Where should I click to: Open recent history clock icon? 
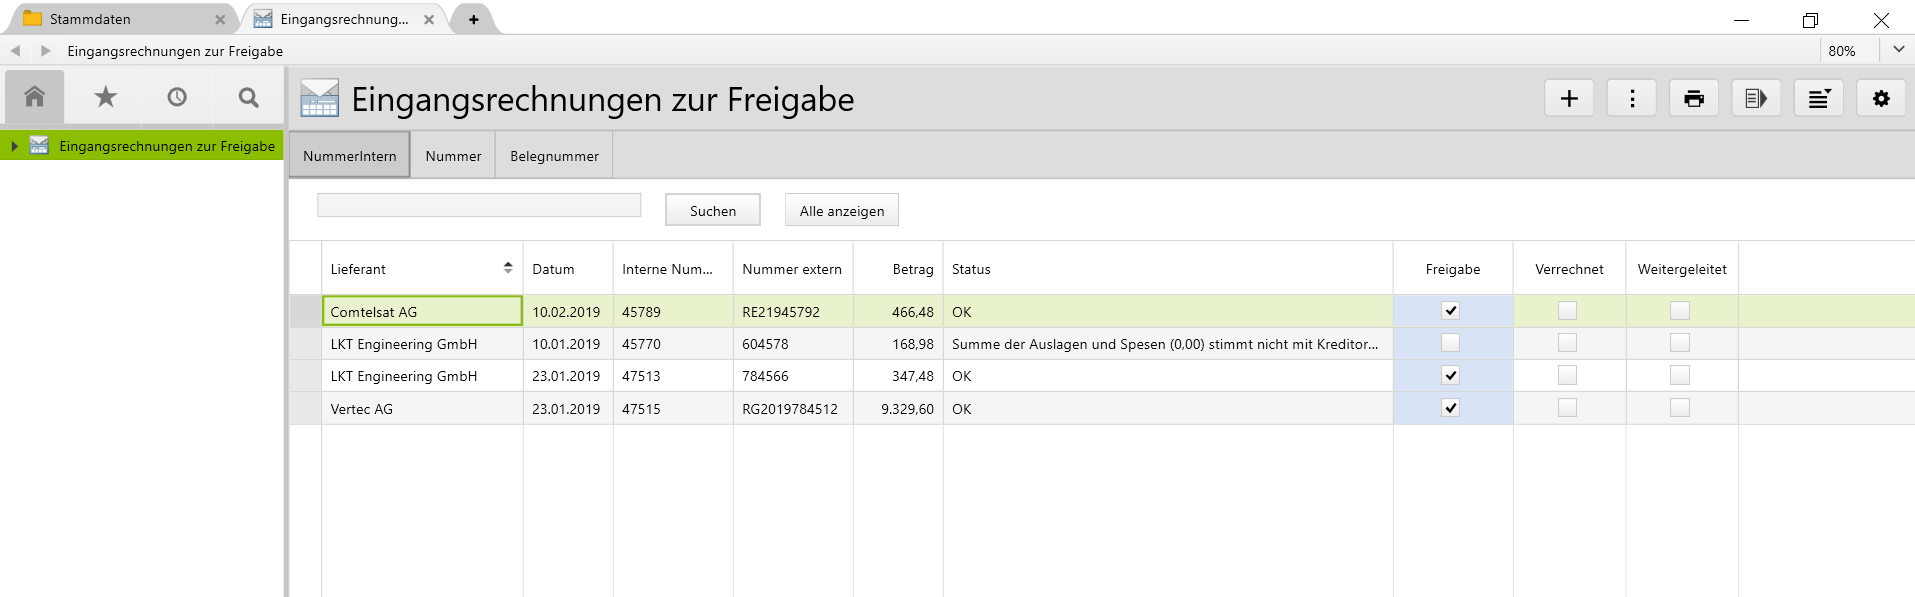(x=177, y=97)
